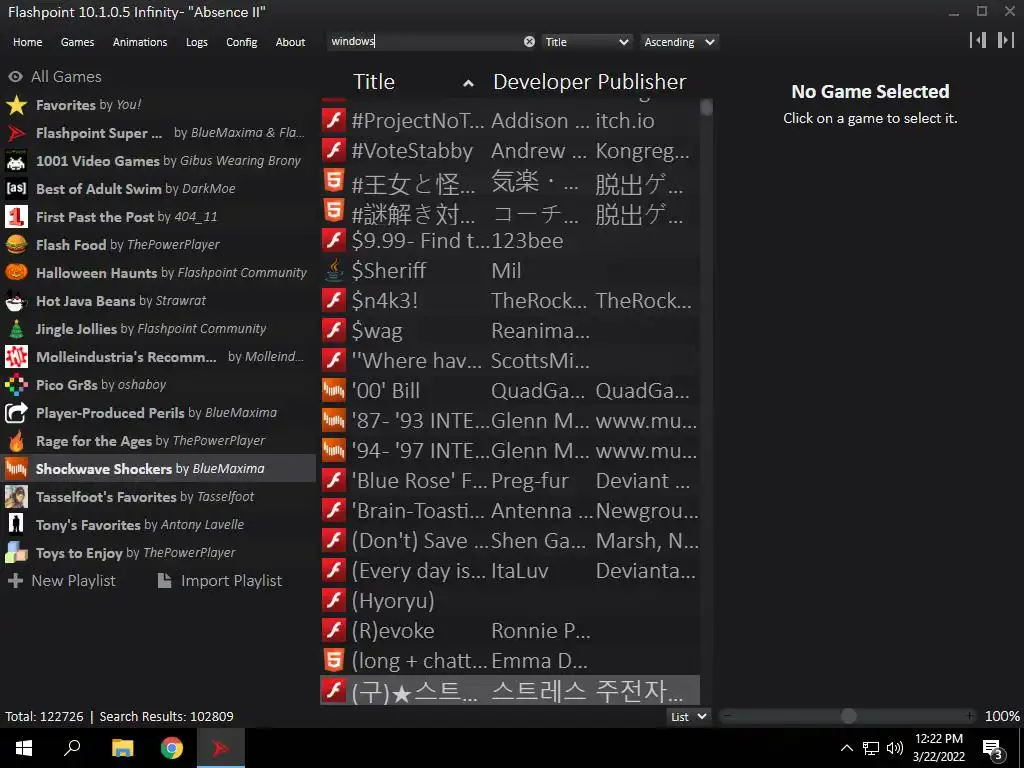The height and width of the screenshot is (768, 1024).
Task: Select the '87- '93 INTE... game row
Action: tap(510, 420)
